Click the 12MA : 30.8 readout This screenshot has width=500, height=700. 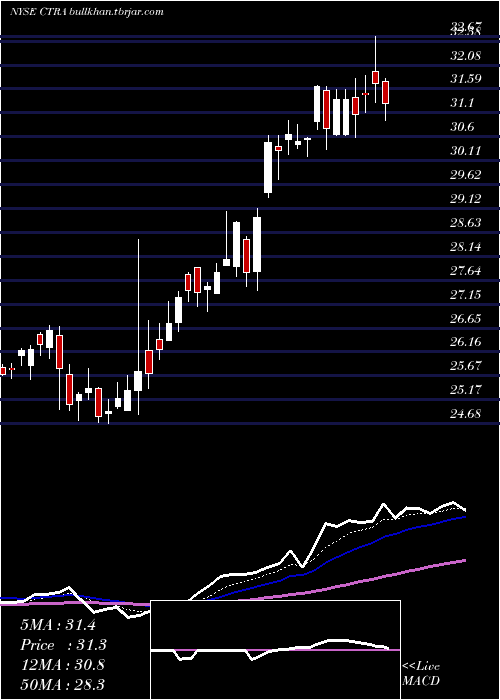point(62,665)
